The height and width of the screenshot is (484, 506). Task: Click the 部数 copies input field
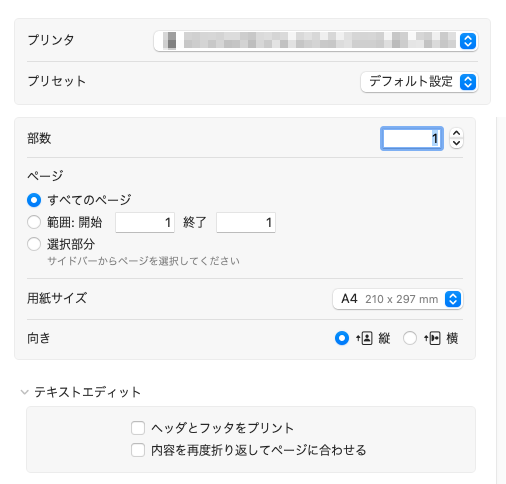[412, 138]
